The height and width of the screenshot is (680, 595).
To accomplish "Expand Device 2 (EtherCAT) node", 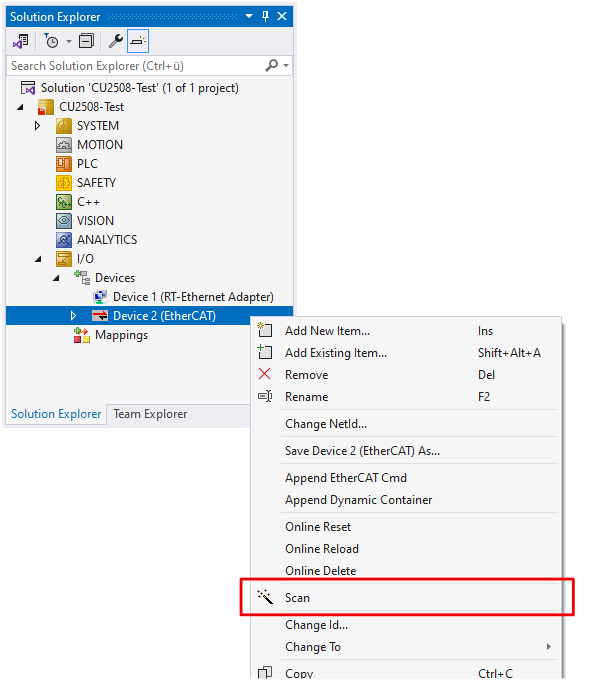I will pyautogui.click(x=73, y=316).
